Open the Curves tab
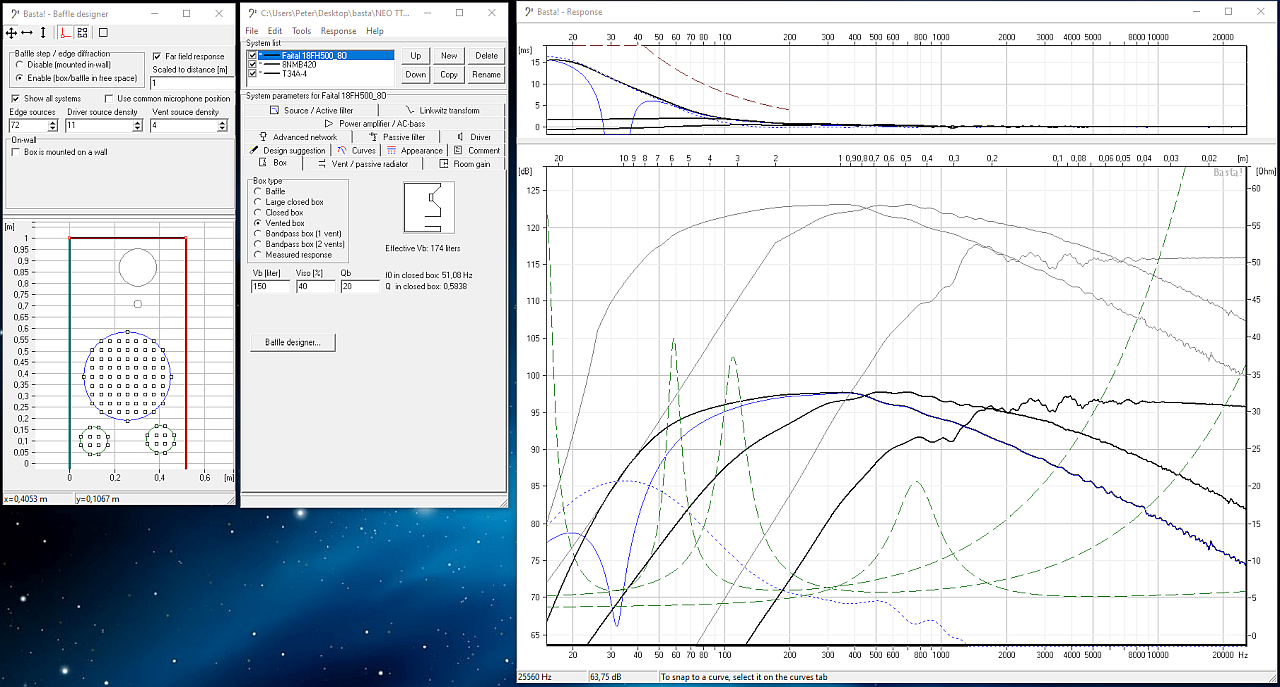The image size is (1280, 687). [x=357, y=151]
